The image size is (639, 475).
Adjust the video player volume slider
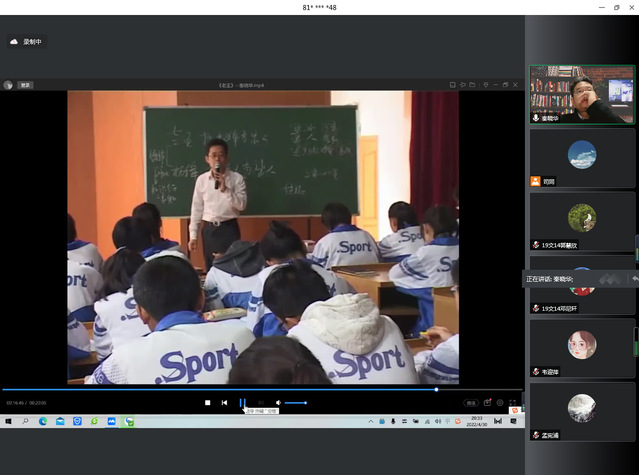(296, 403)
